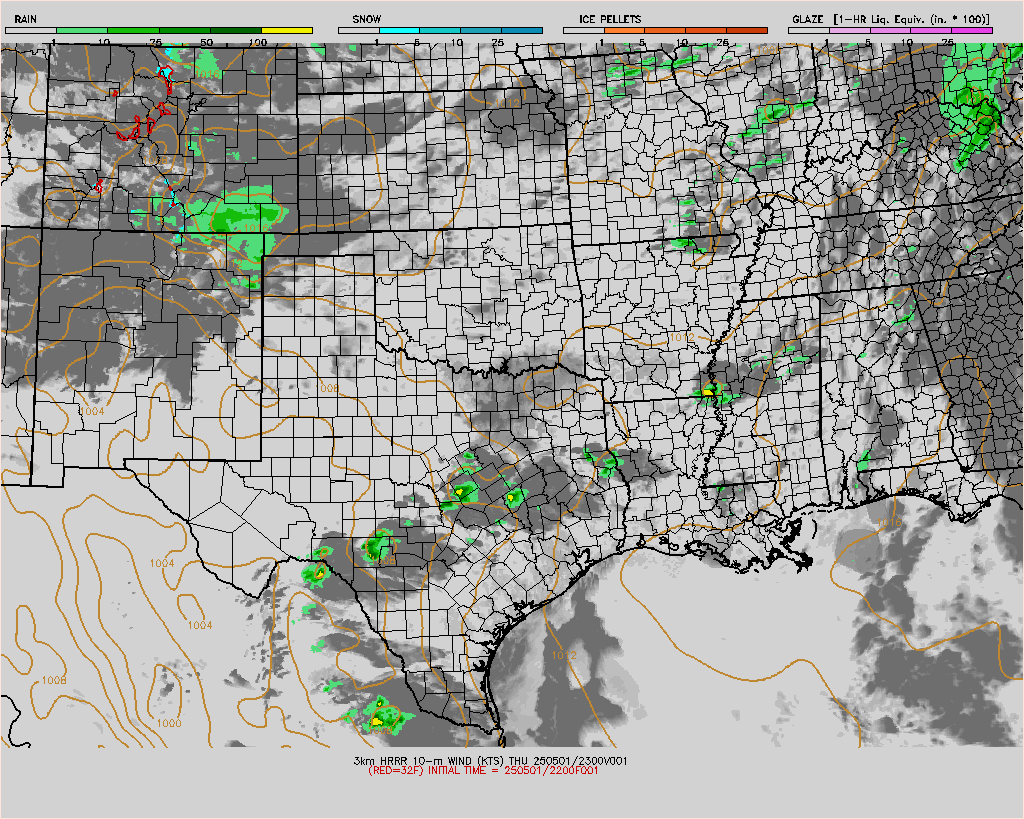Click the "3km HRRR 10-m WIND (KTS)" caption
1024x819 pixels.
pos(430,760)
